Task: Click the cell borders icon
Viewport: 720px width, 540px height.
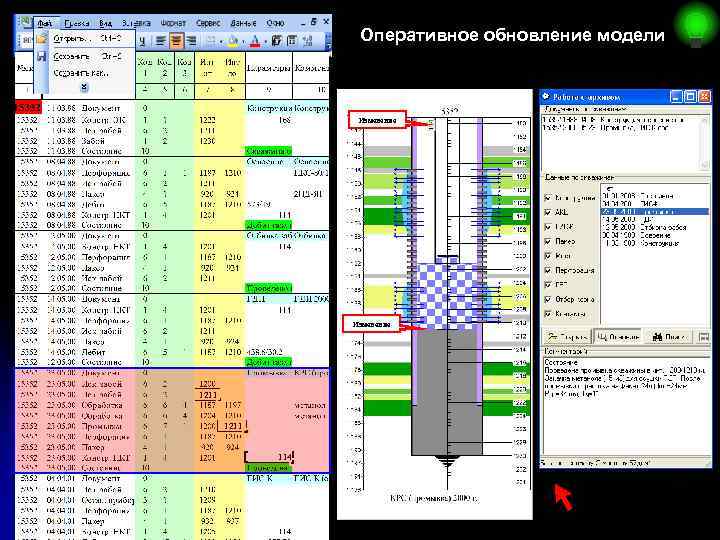Action: click(x=210, y=41)
